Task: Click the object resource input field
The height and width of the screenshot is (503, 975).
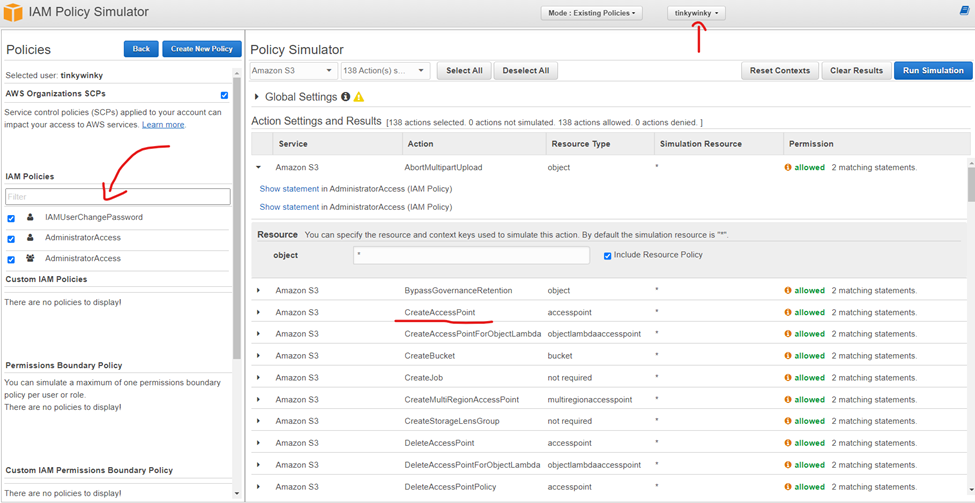Action: point(471,256)
